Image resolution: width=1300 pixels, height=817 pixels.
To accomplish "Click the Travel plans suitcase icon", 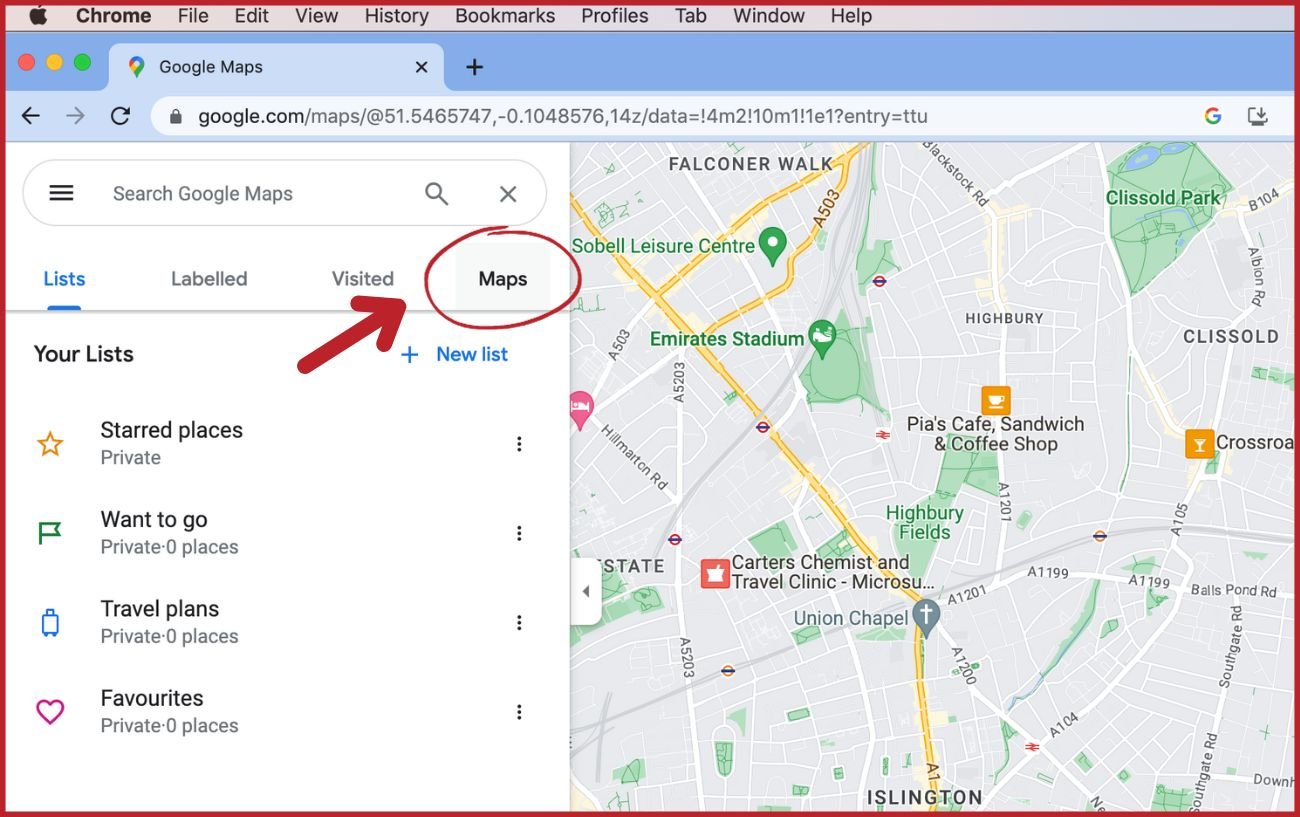I will click(50, 623).
